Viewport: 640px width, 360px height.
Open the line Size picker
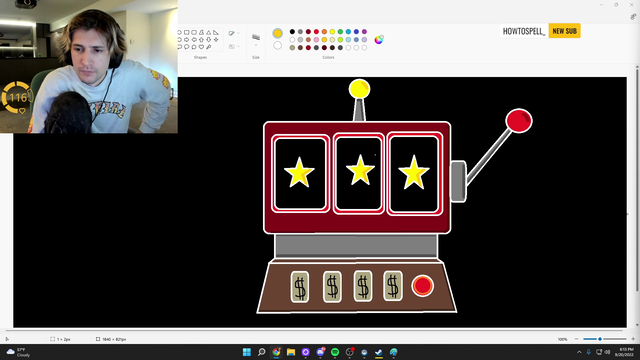tap(256, 37)
